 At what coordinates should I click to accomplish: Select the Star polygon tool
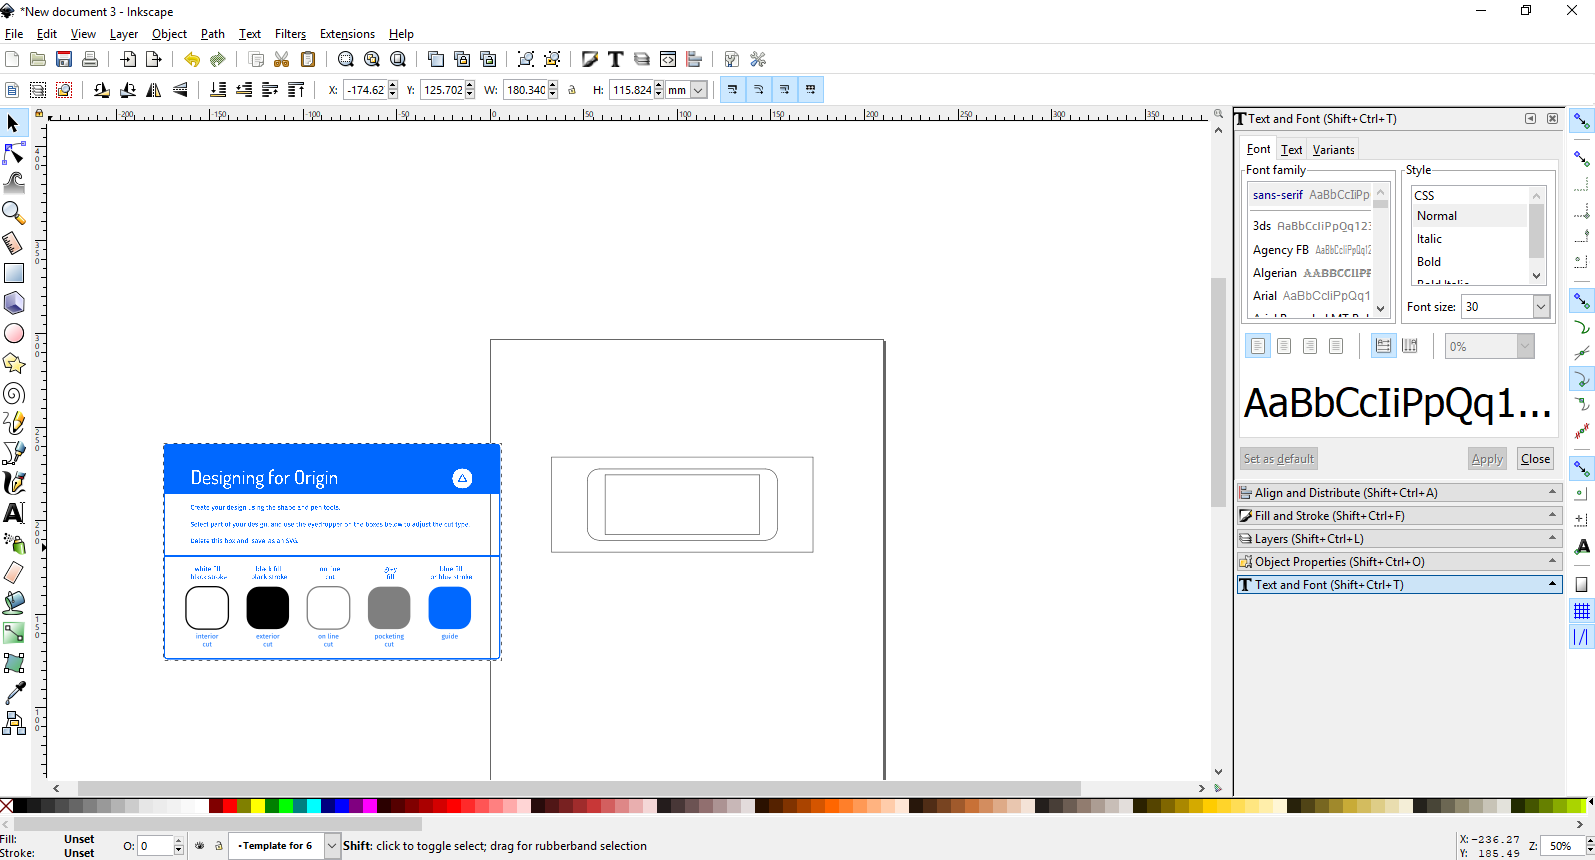click(x=13, y=363)
